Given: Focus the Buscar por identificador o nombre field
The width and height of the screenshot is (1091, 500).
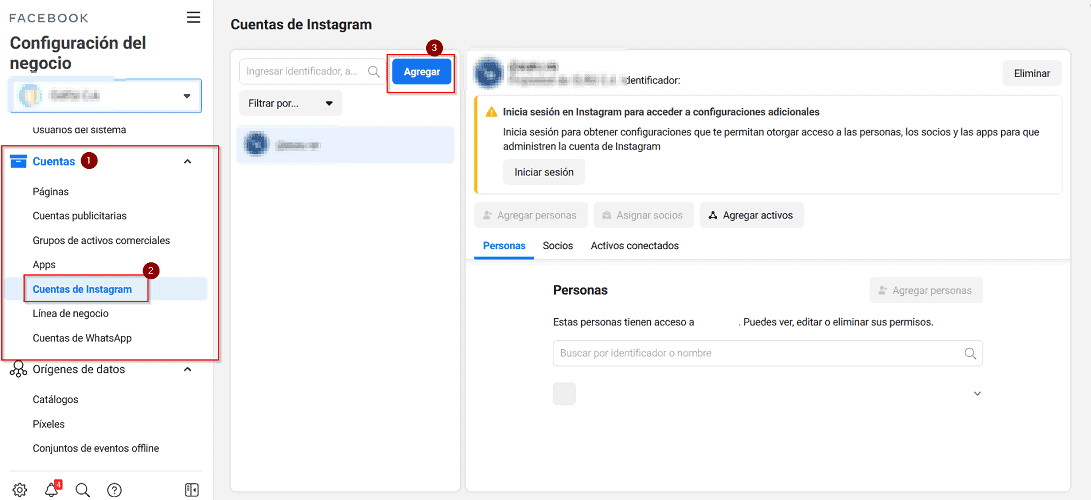Looking at the screenshot, I should 767,353.
